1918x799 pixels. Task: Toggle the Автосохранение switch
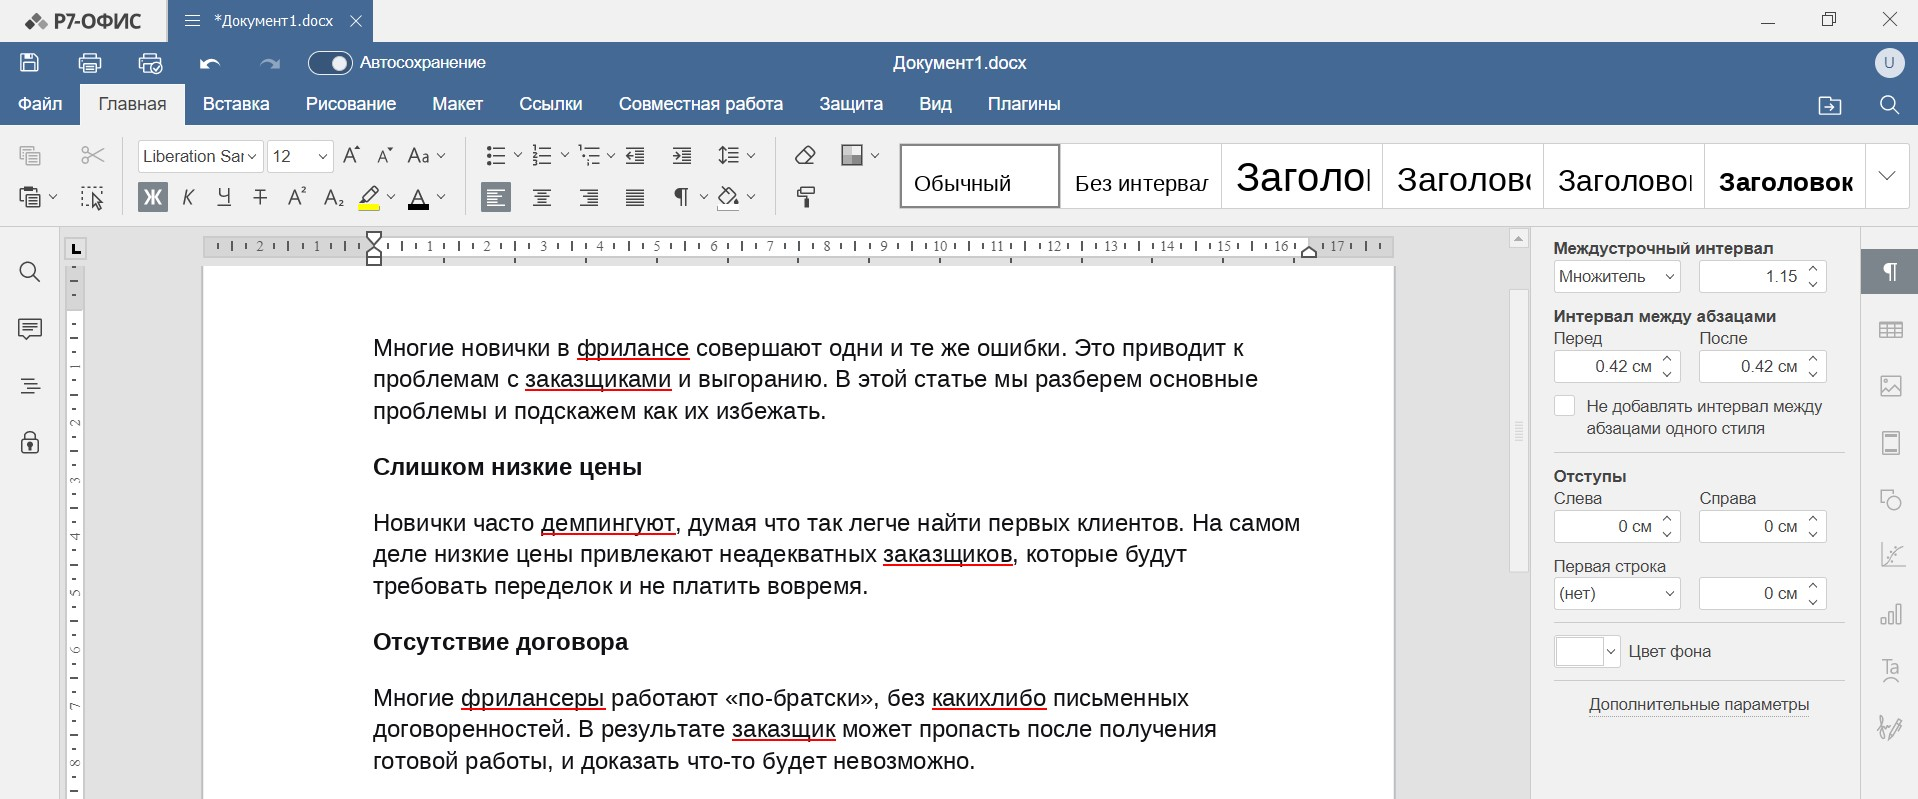[x=330, y=63]
